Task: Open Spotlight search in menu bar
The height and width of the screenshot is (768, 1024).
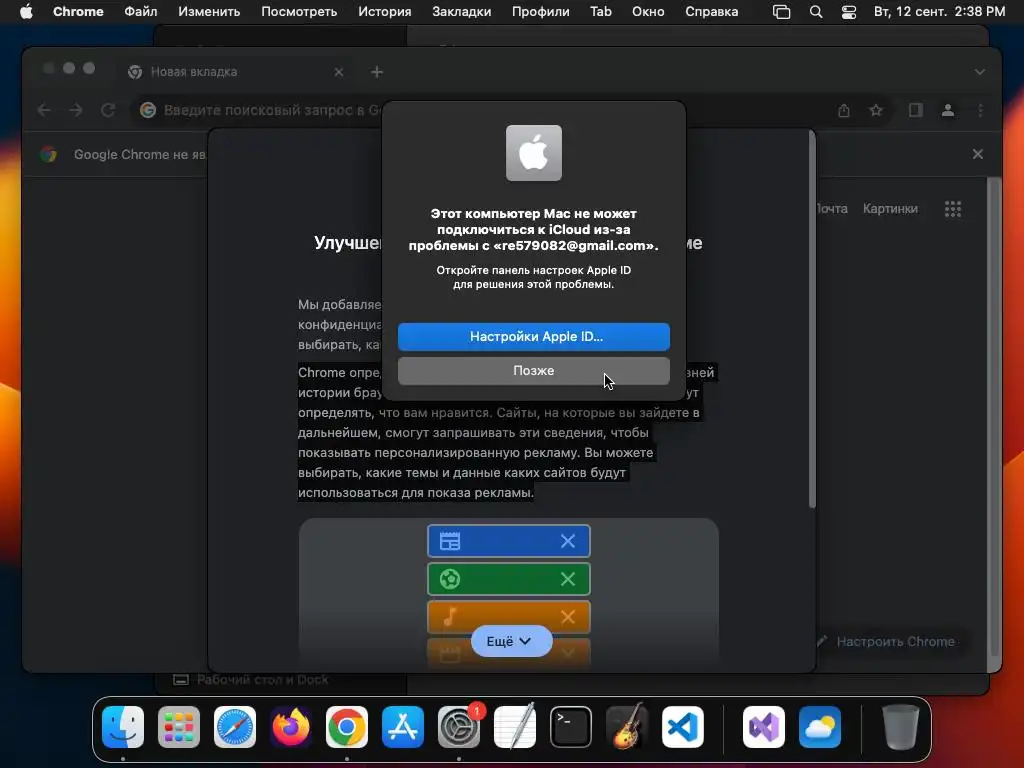Action: point(816,12)
